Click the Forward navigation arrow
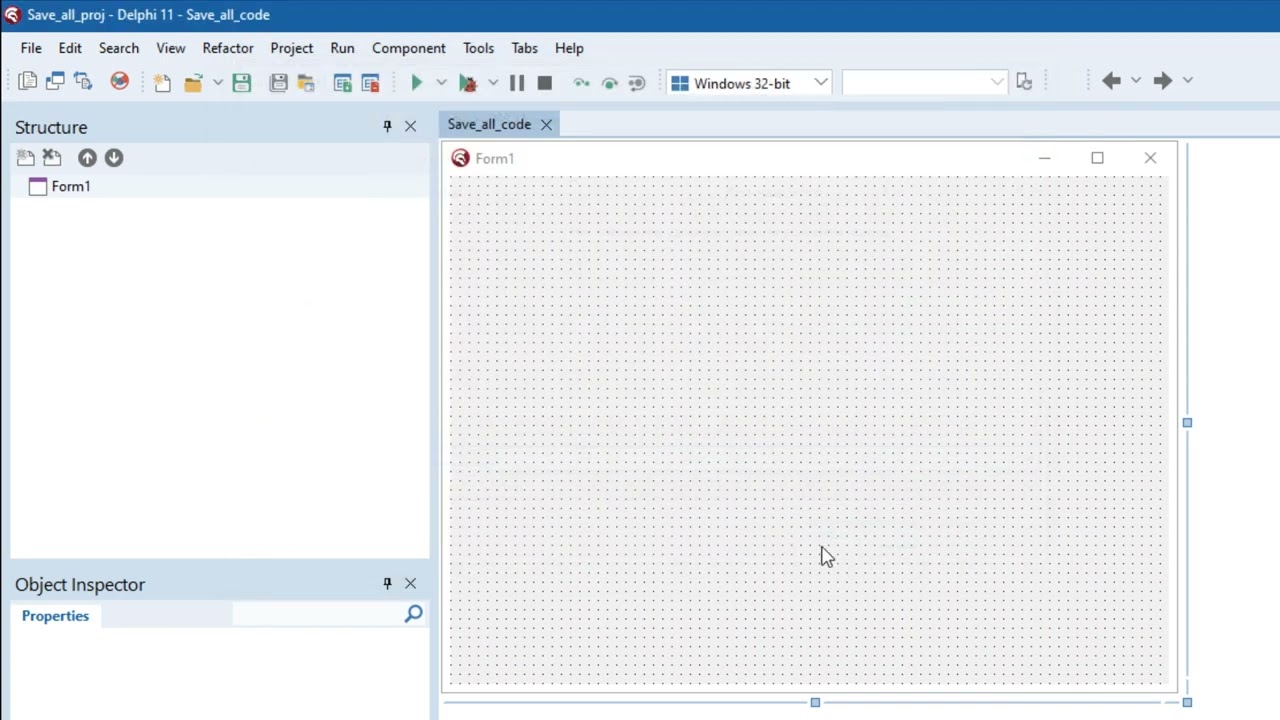This screenshot has width=1280, height=720. click(1162, 81)
